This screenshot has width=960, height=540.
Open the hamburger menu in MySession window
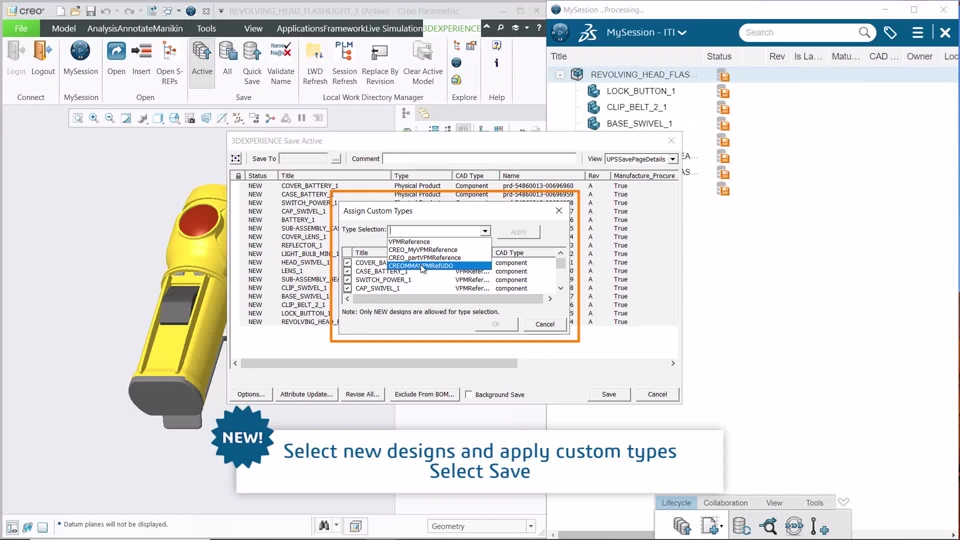tap(917, 32)
